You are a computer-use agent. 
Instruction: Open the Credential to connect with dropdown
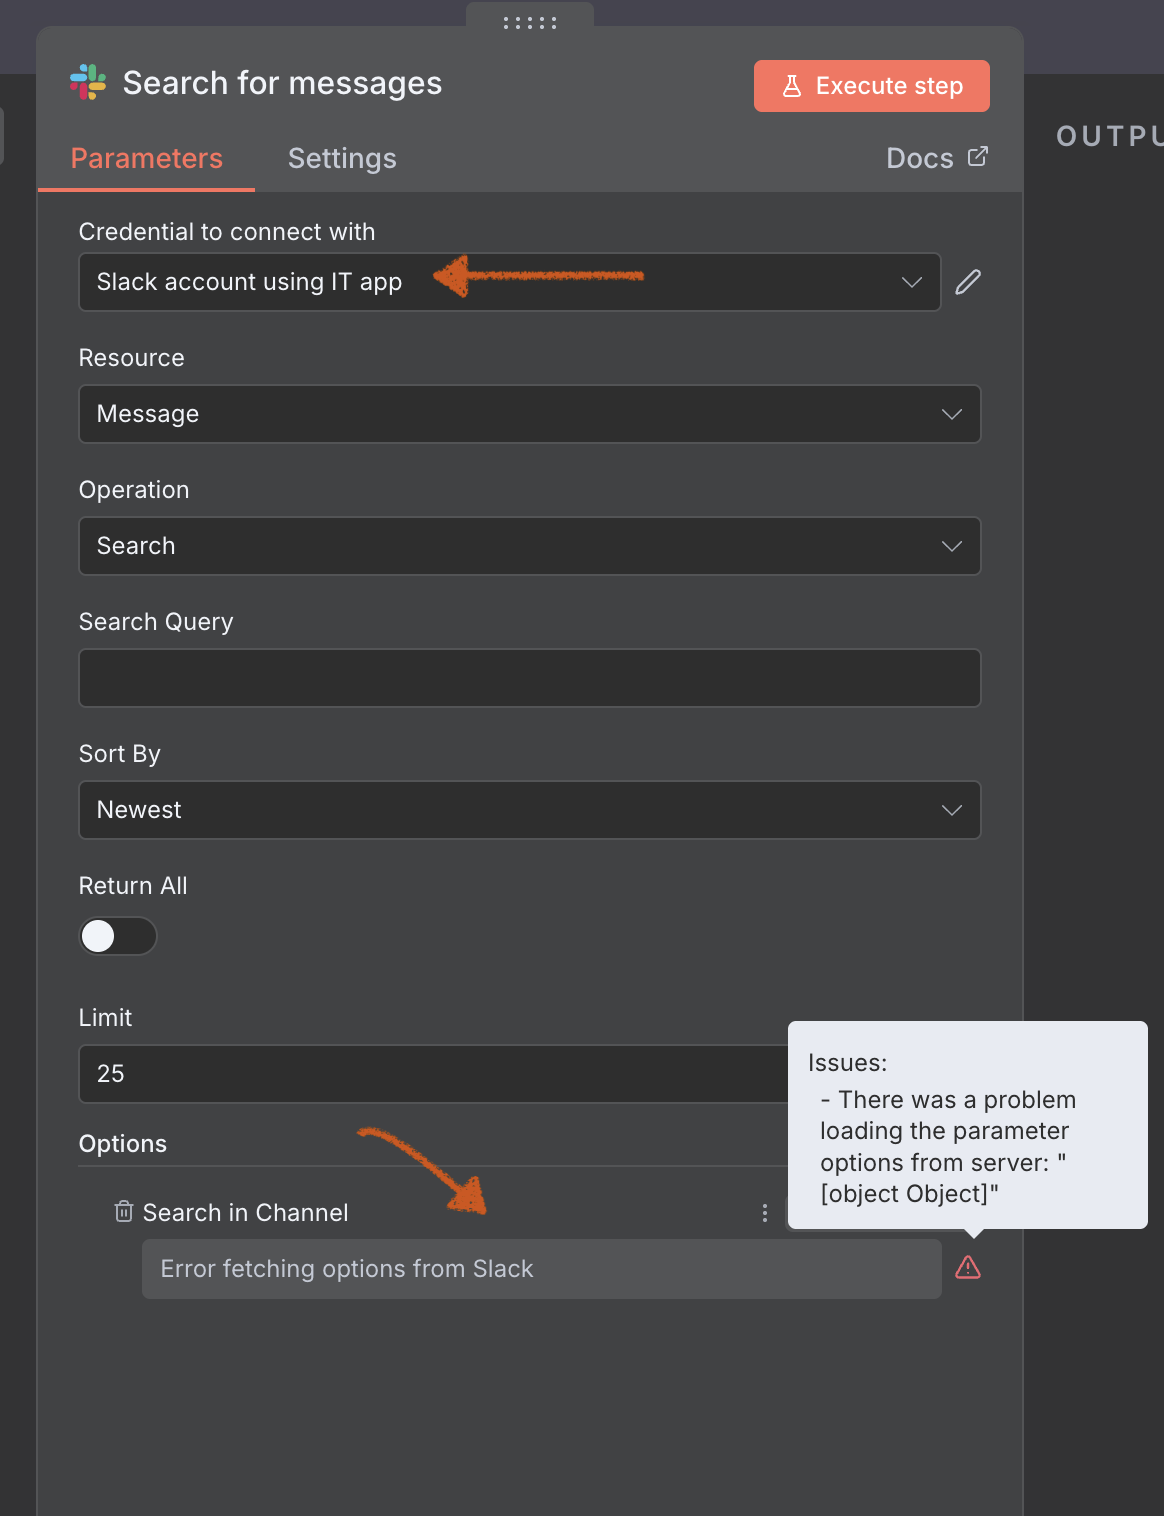(x=509, y=282)
